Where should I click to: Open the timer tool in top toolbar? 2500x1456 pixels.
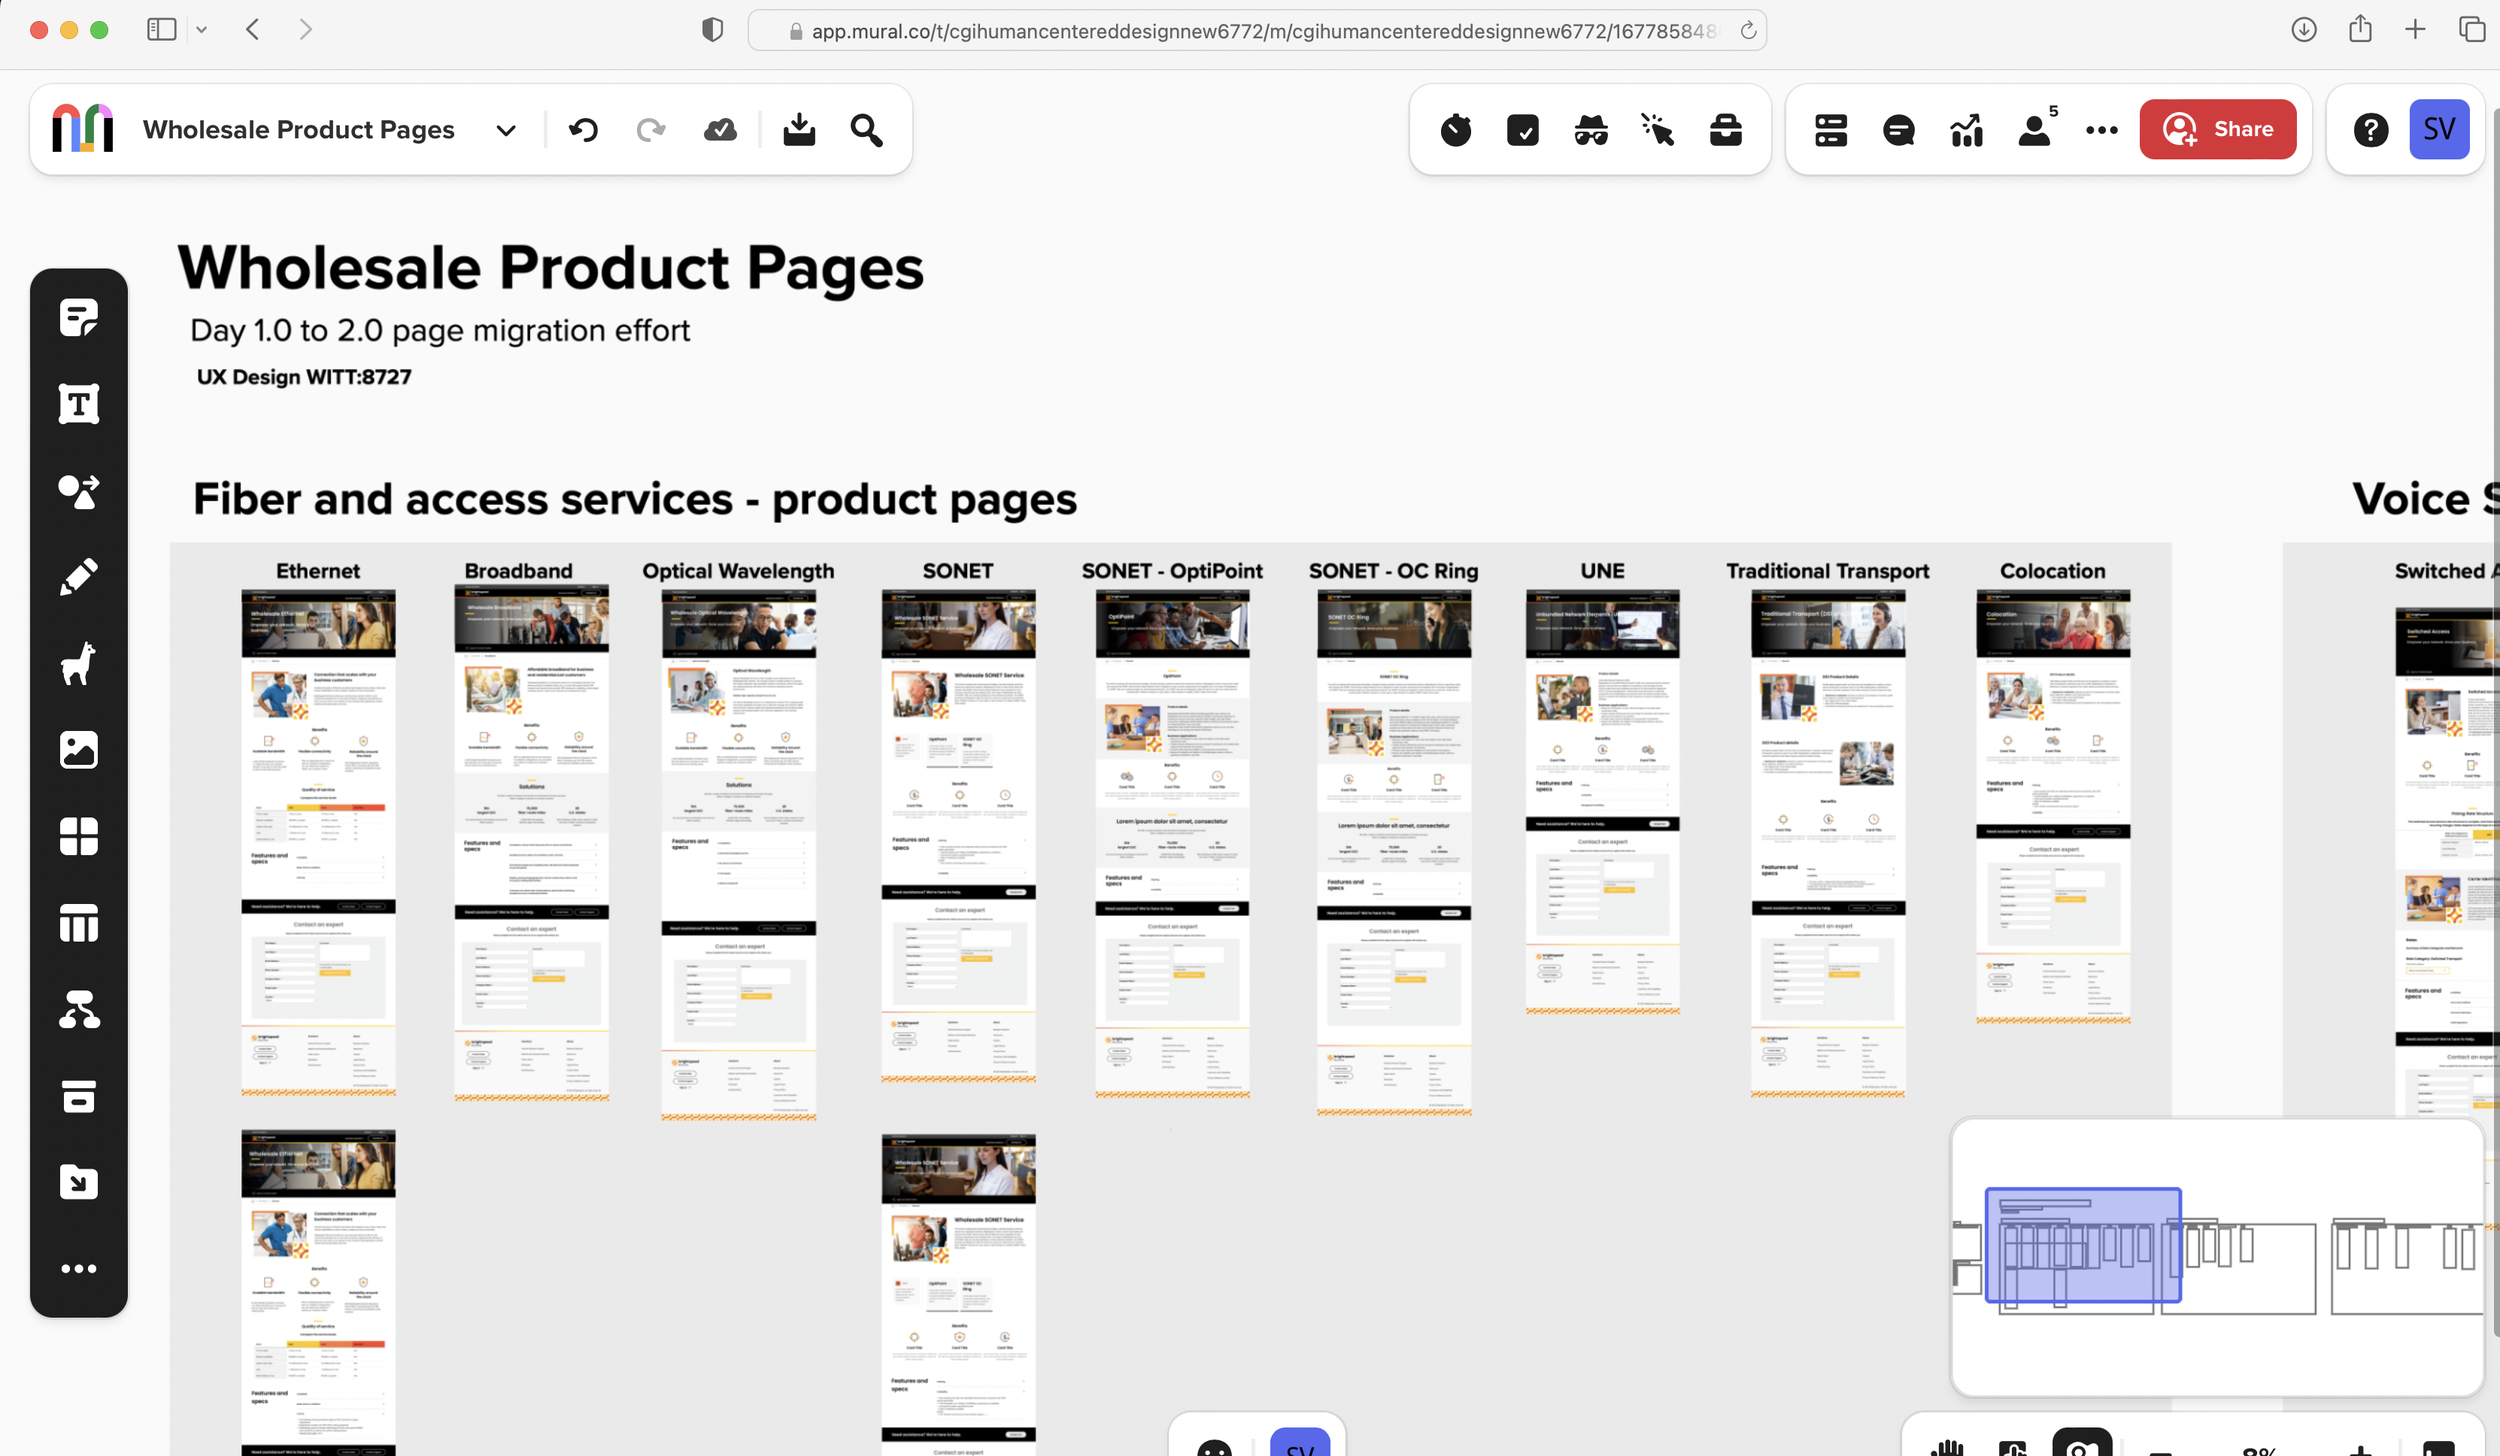[1455, 130]
